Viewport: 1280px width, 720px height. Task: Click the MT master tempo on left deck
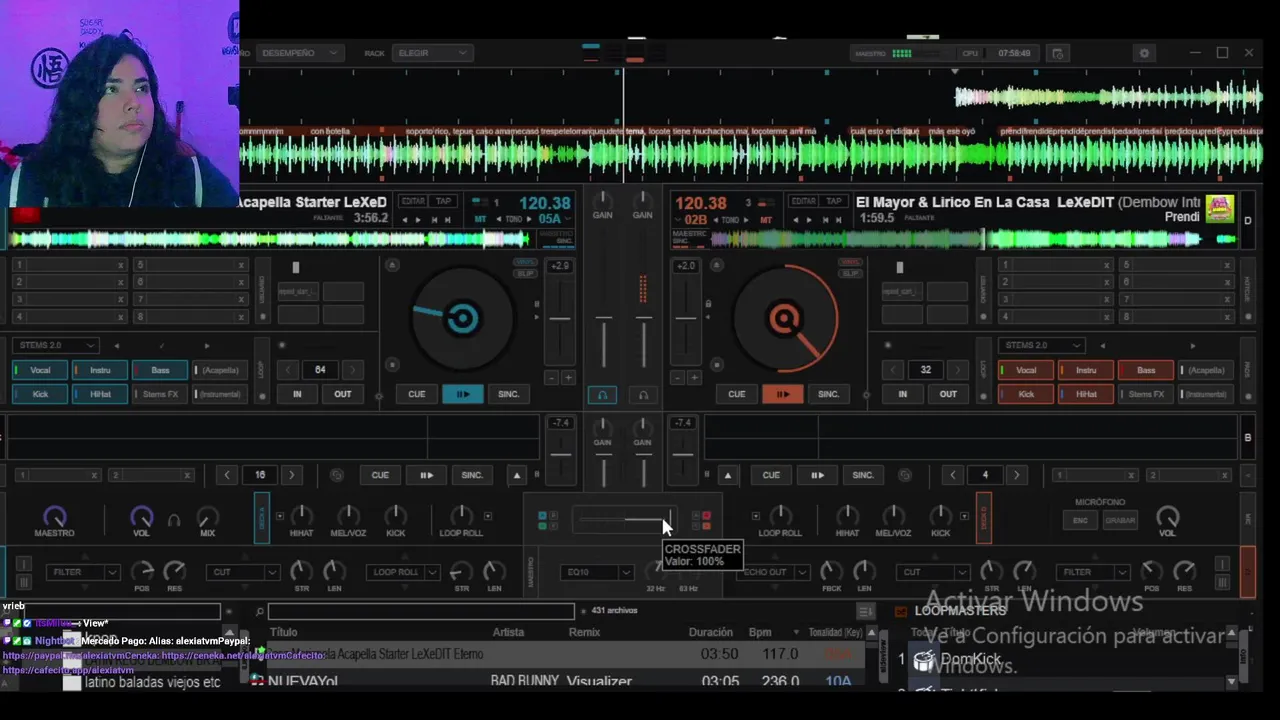pos(480,219)
